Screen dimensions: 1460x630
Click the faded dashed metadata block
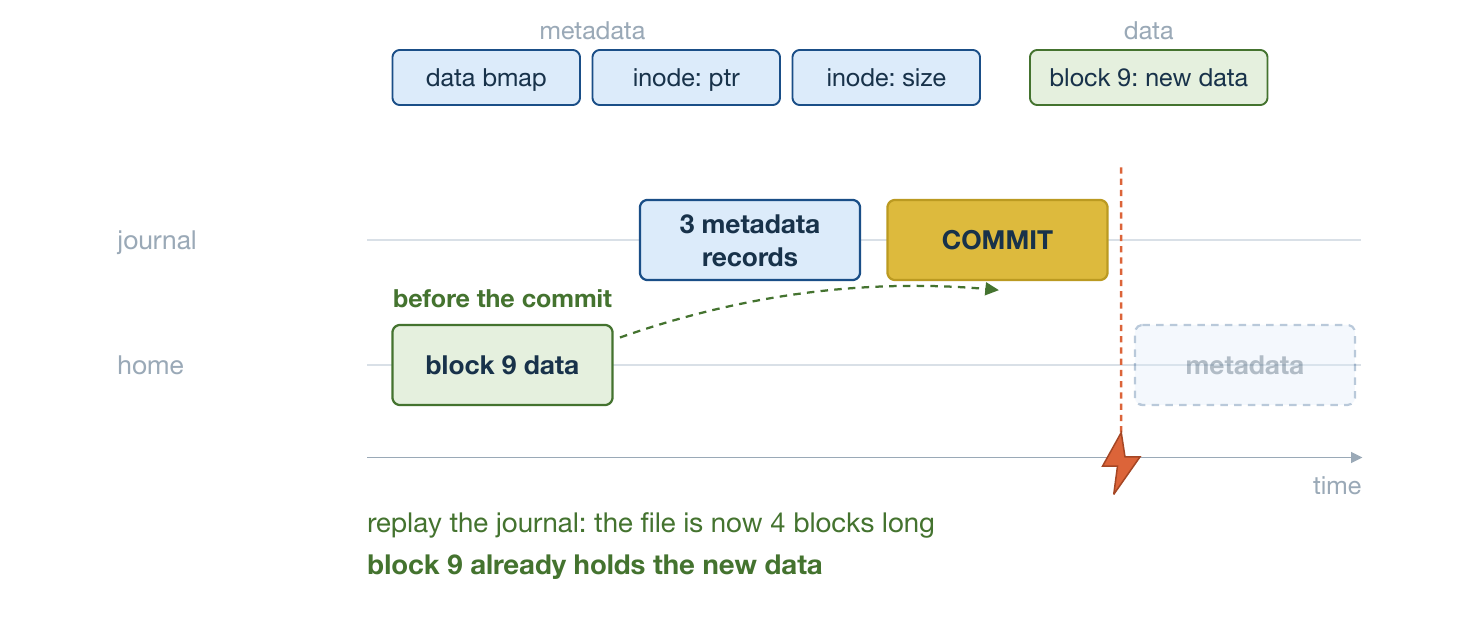point(1245,365)
